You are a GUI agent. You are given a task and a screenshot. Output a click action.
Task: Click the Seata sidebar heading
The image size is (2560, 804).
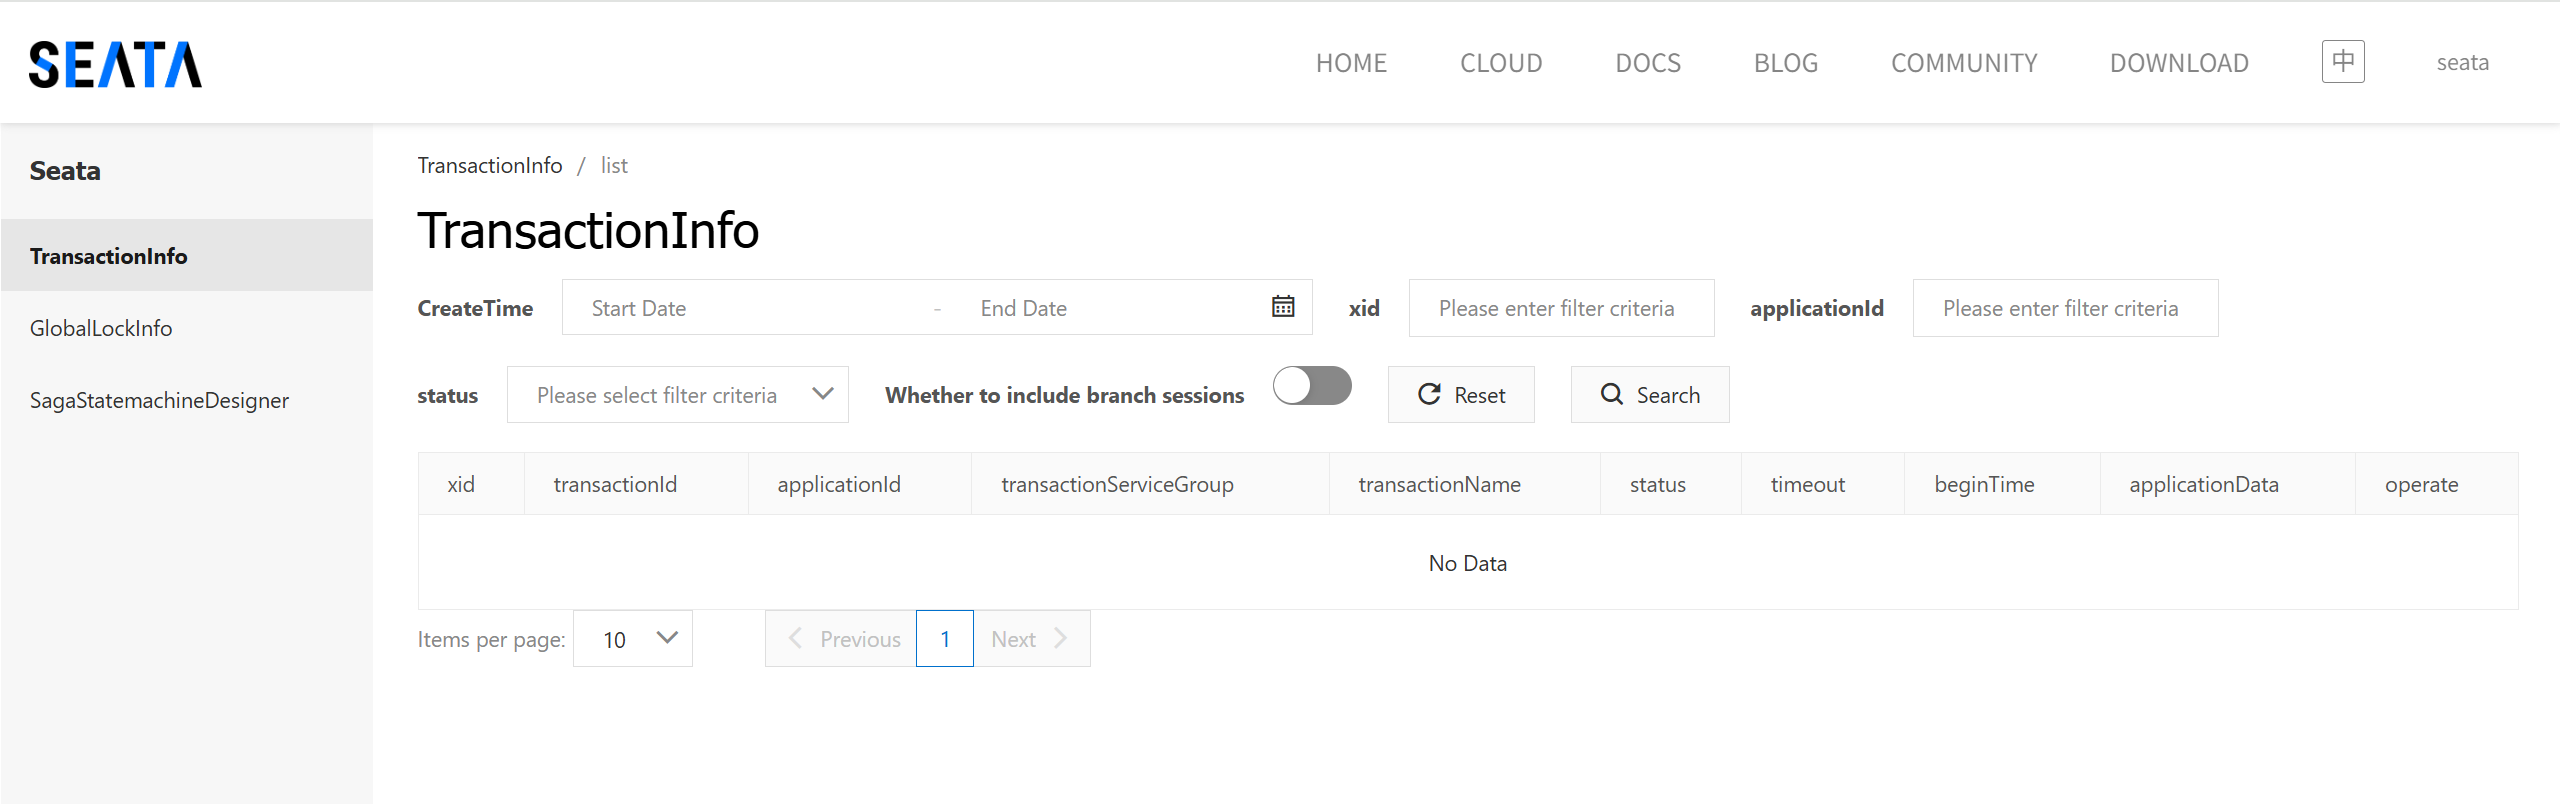(65, 171)
